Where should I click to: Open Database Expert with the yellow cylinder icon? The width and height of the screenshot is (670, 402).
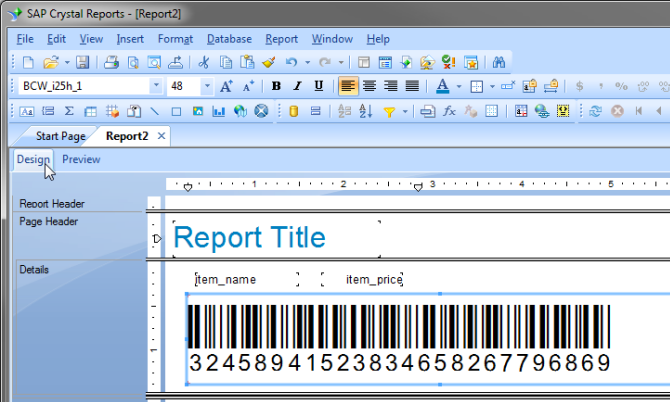294,112
